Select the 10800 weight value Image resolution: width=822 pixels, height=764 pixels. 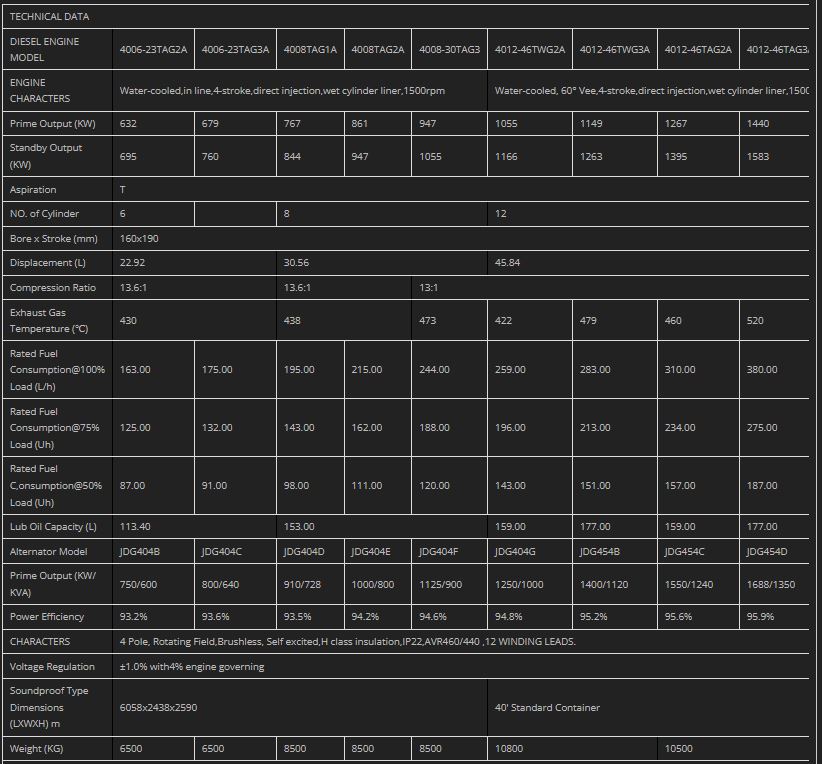coord(510,749)
